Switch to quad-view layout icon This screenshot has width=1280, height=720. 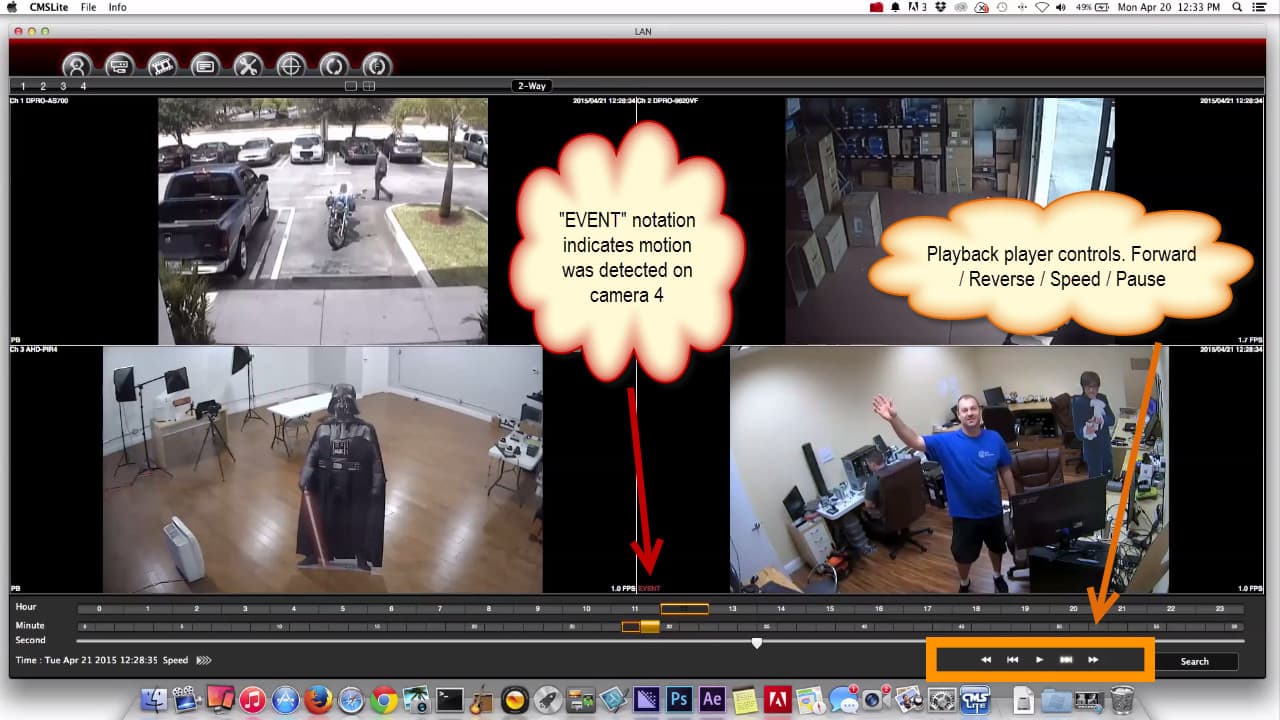(369, 86)
